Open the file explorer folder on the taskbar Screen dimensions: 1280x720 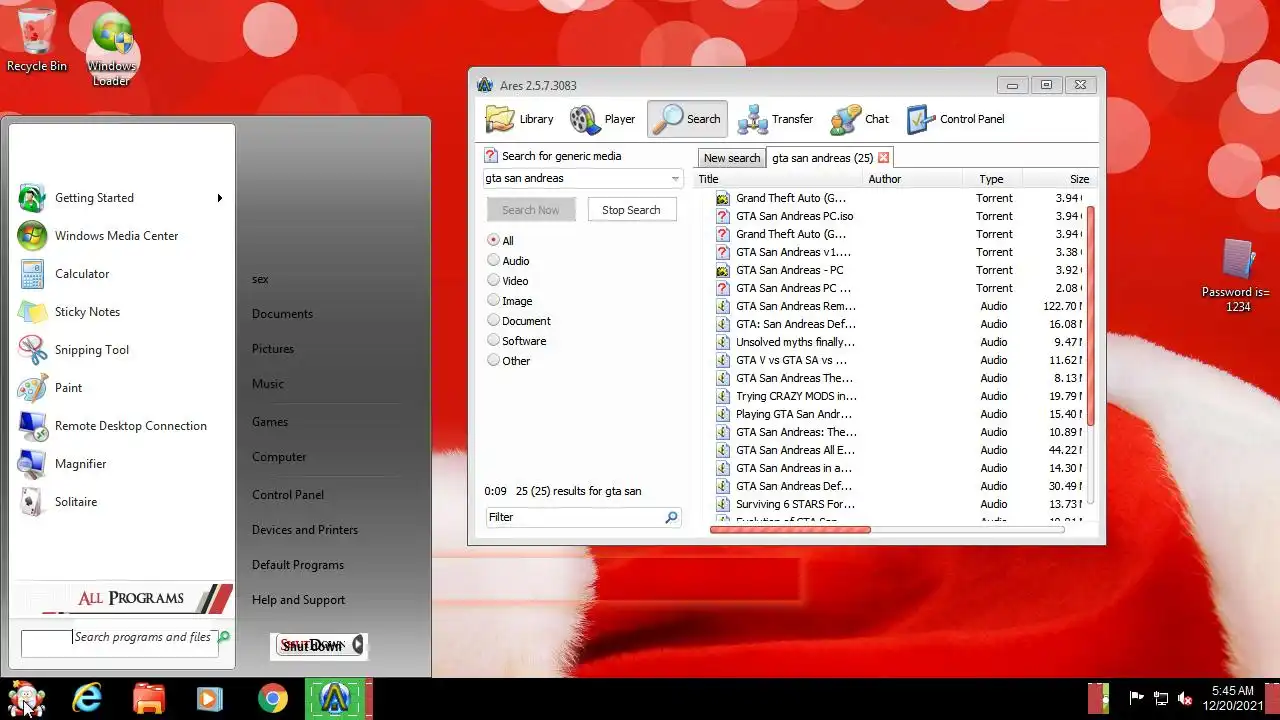(x=149, y=698)
